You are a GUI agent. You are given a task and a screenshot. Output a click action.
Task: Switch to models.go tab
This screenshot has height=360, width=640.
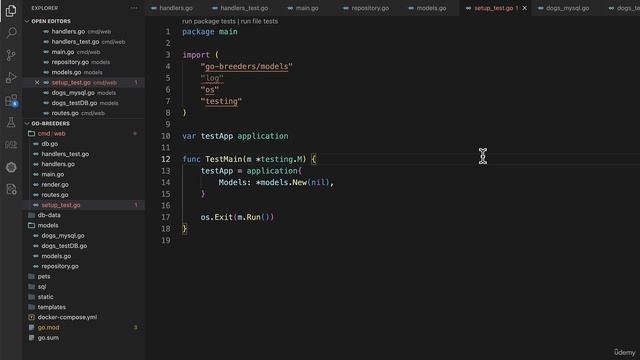tap(431, 8)
